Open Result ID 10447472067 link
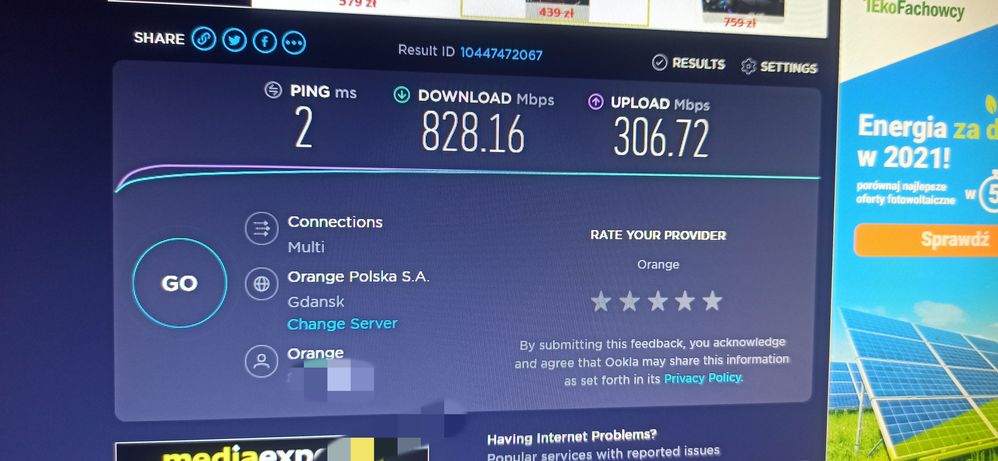This screenshot has height=461, width=998. click(501, 53)
